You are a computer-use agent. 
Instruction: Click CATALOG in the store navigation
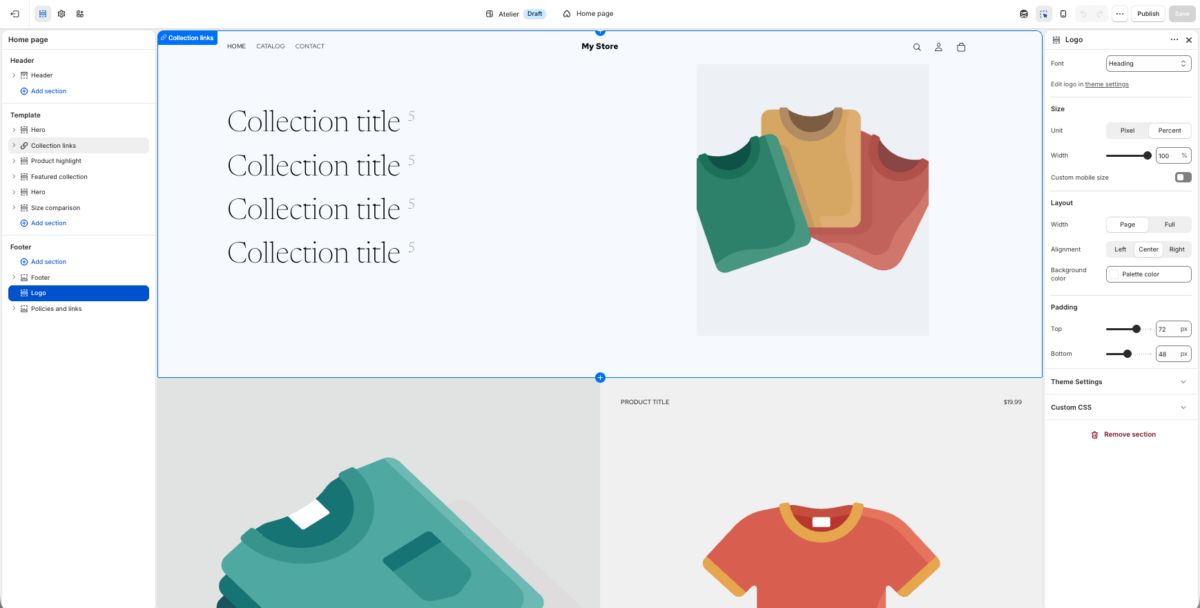tap(270, 46)
